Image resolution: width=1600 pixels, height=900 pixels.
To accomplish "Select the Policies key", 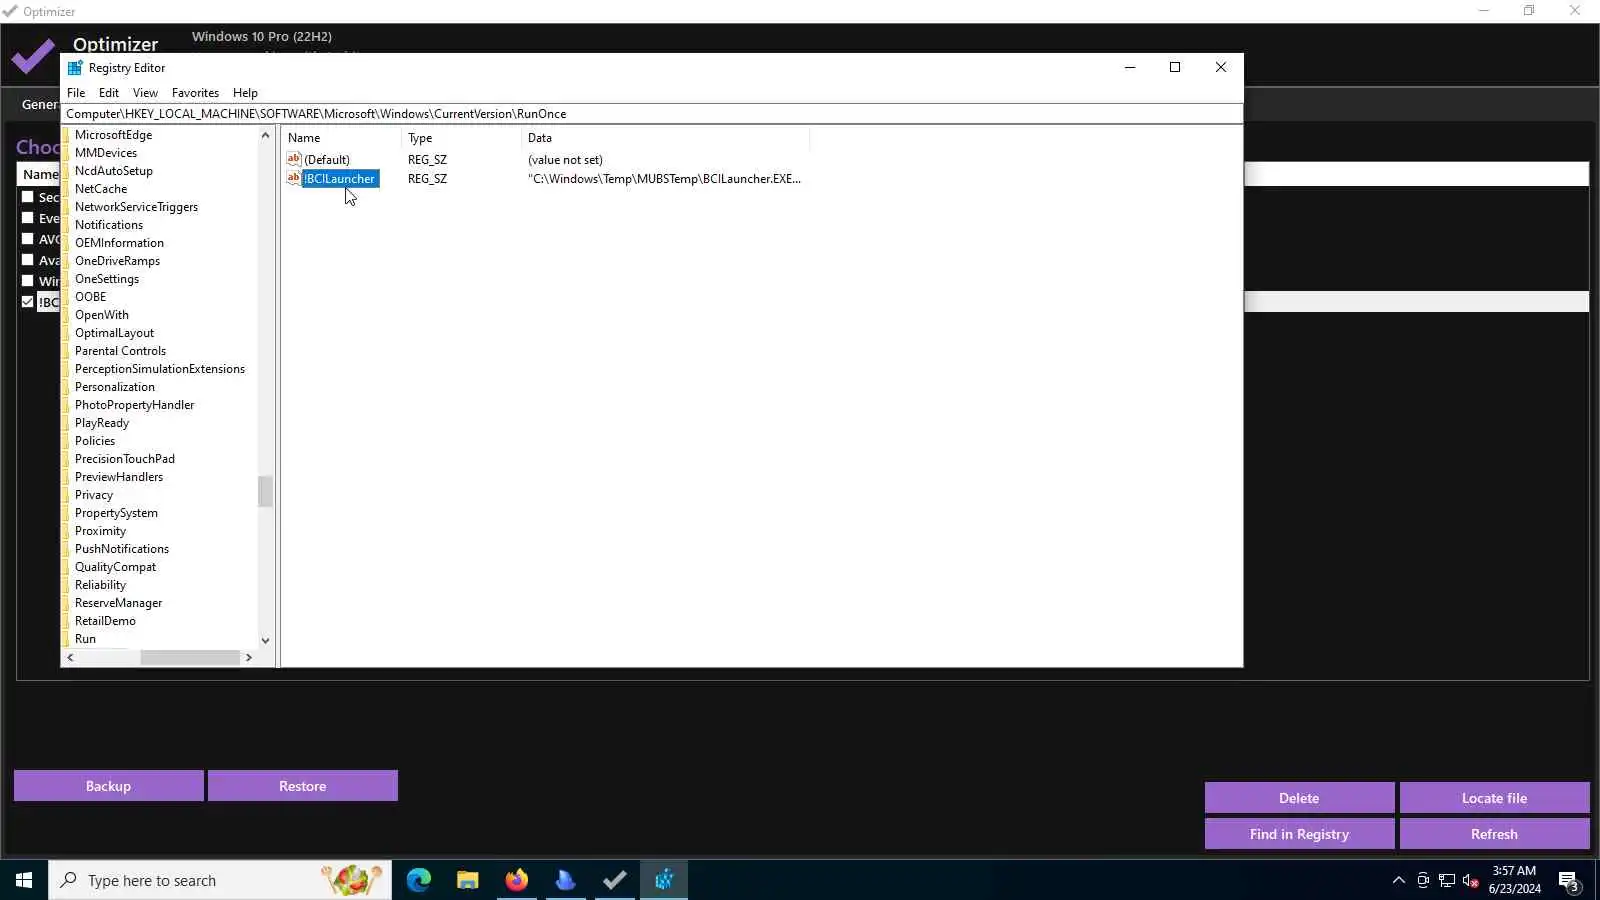I will point(95,441).
